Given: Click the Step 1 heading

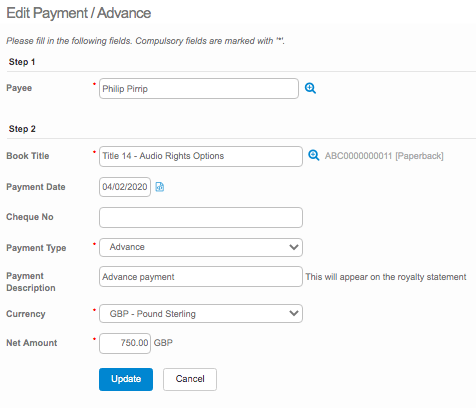Looking at the screenshot, I should pyautogui.click(x=22, y=62).
